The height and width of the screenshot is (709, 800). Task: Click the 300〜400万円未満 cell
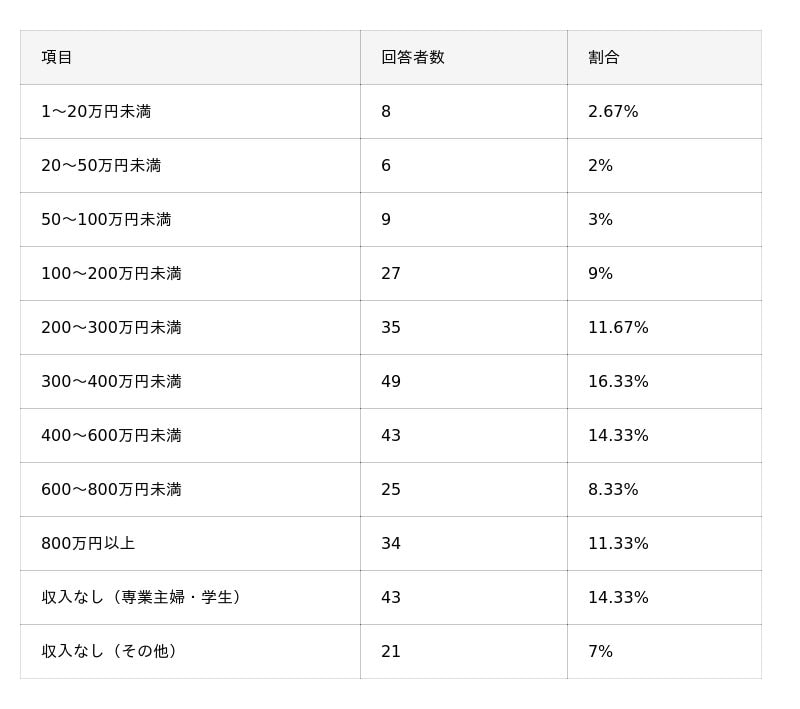click(111, 381)
